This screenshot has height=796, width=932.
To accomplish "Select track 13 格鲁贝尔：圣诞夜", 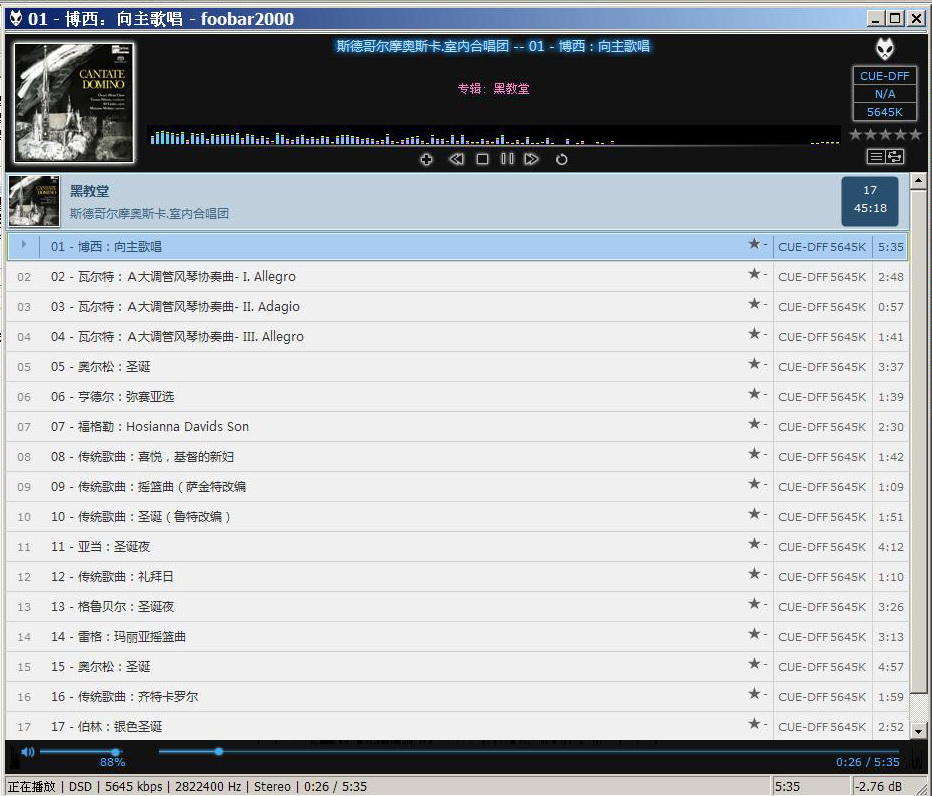I will tap(457, 606).
